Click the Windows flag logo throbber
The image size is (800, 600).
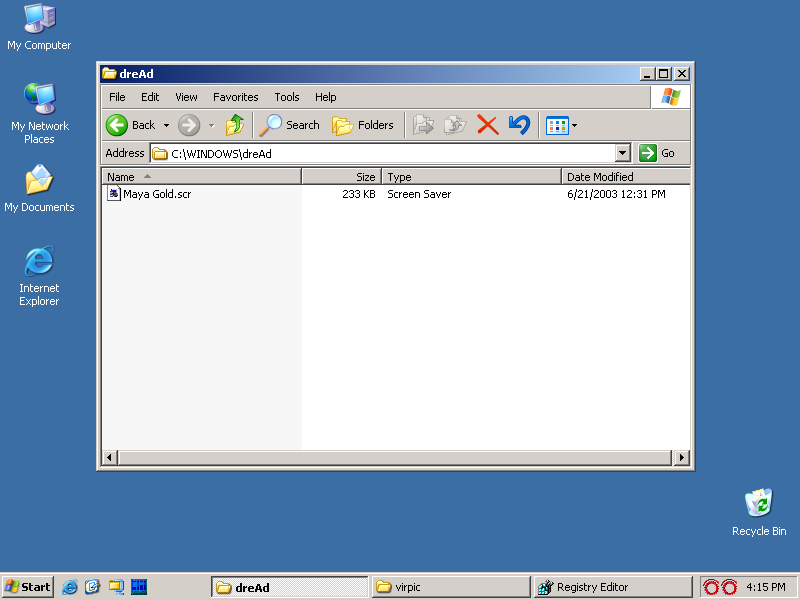(671, 97)
